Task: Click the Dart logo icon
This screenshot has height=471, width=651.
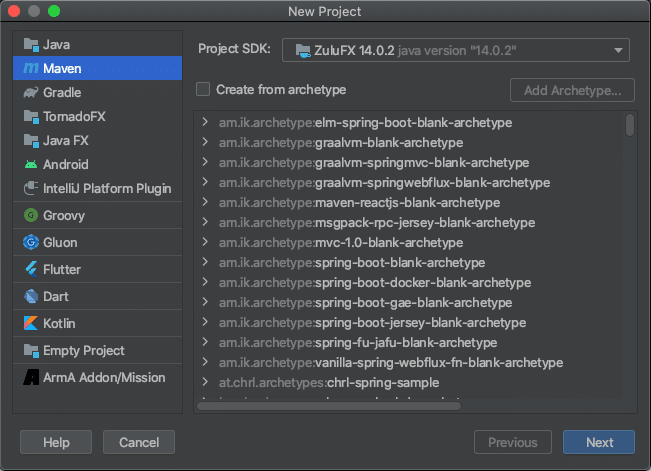Action: click(x=31, y=296)
